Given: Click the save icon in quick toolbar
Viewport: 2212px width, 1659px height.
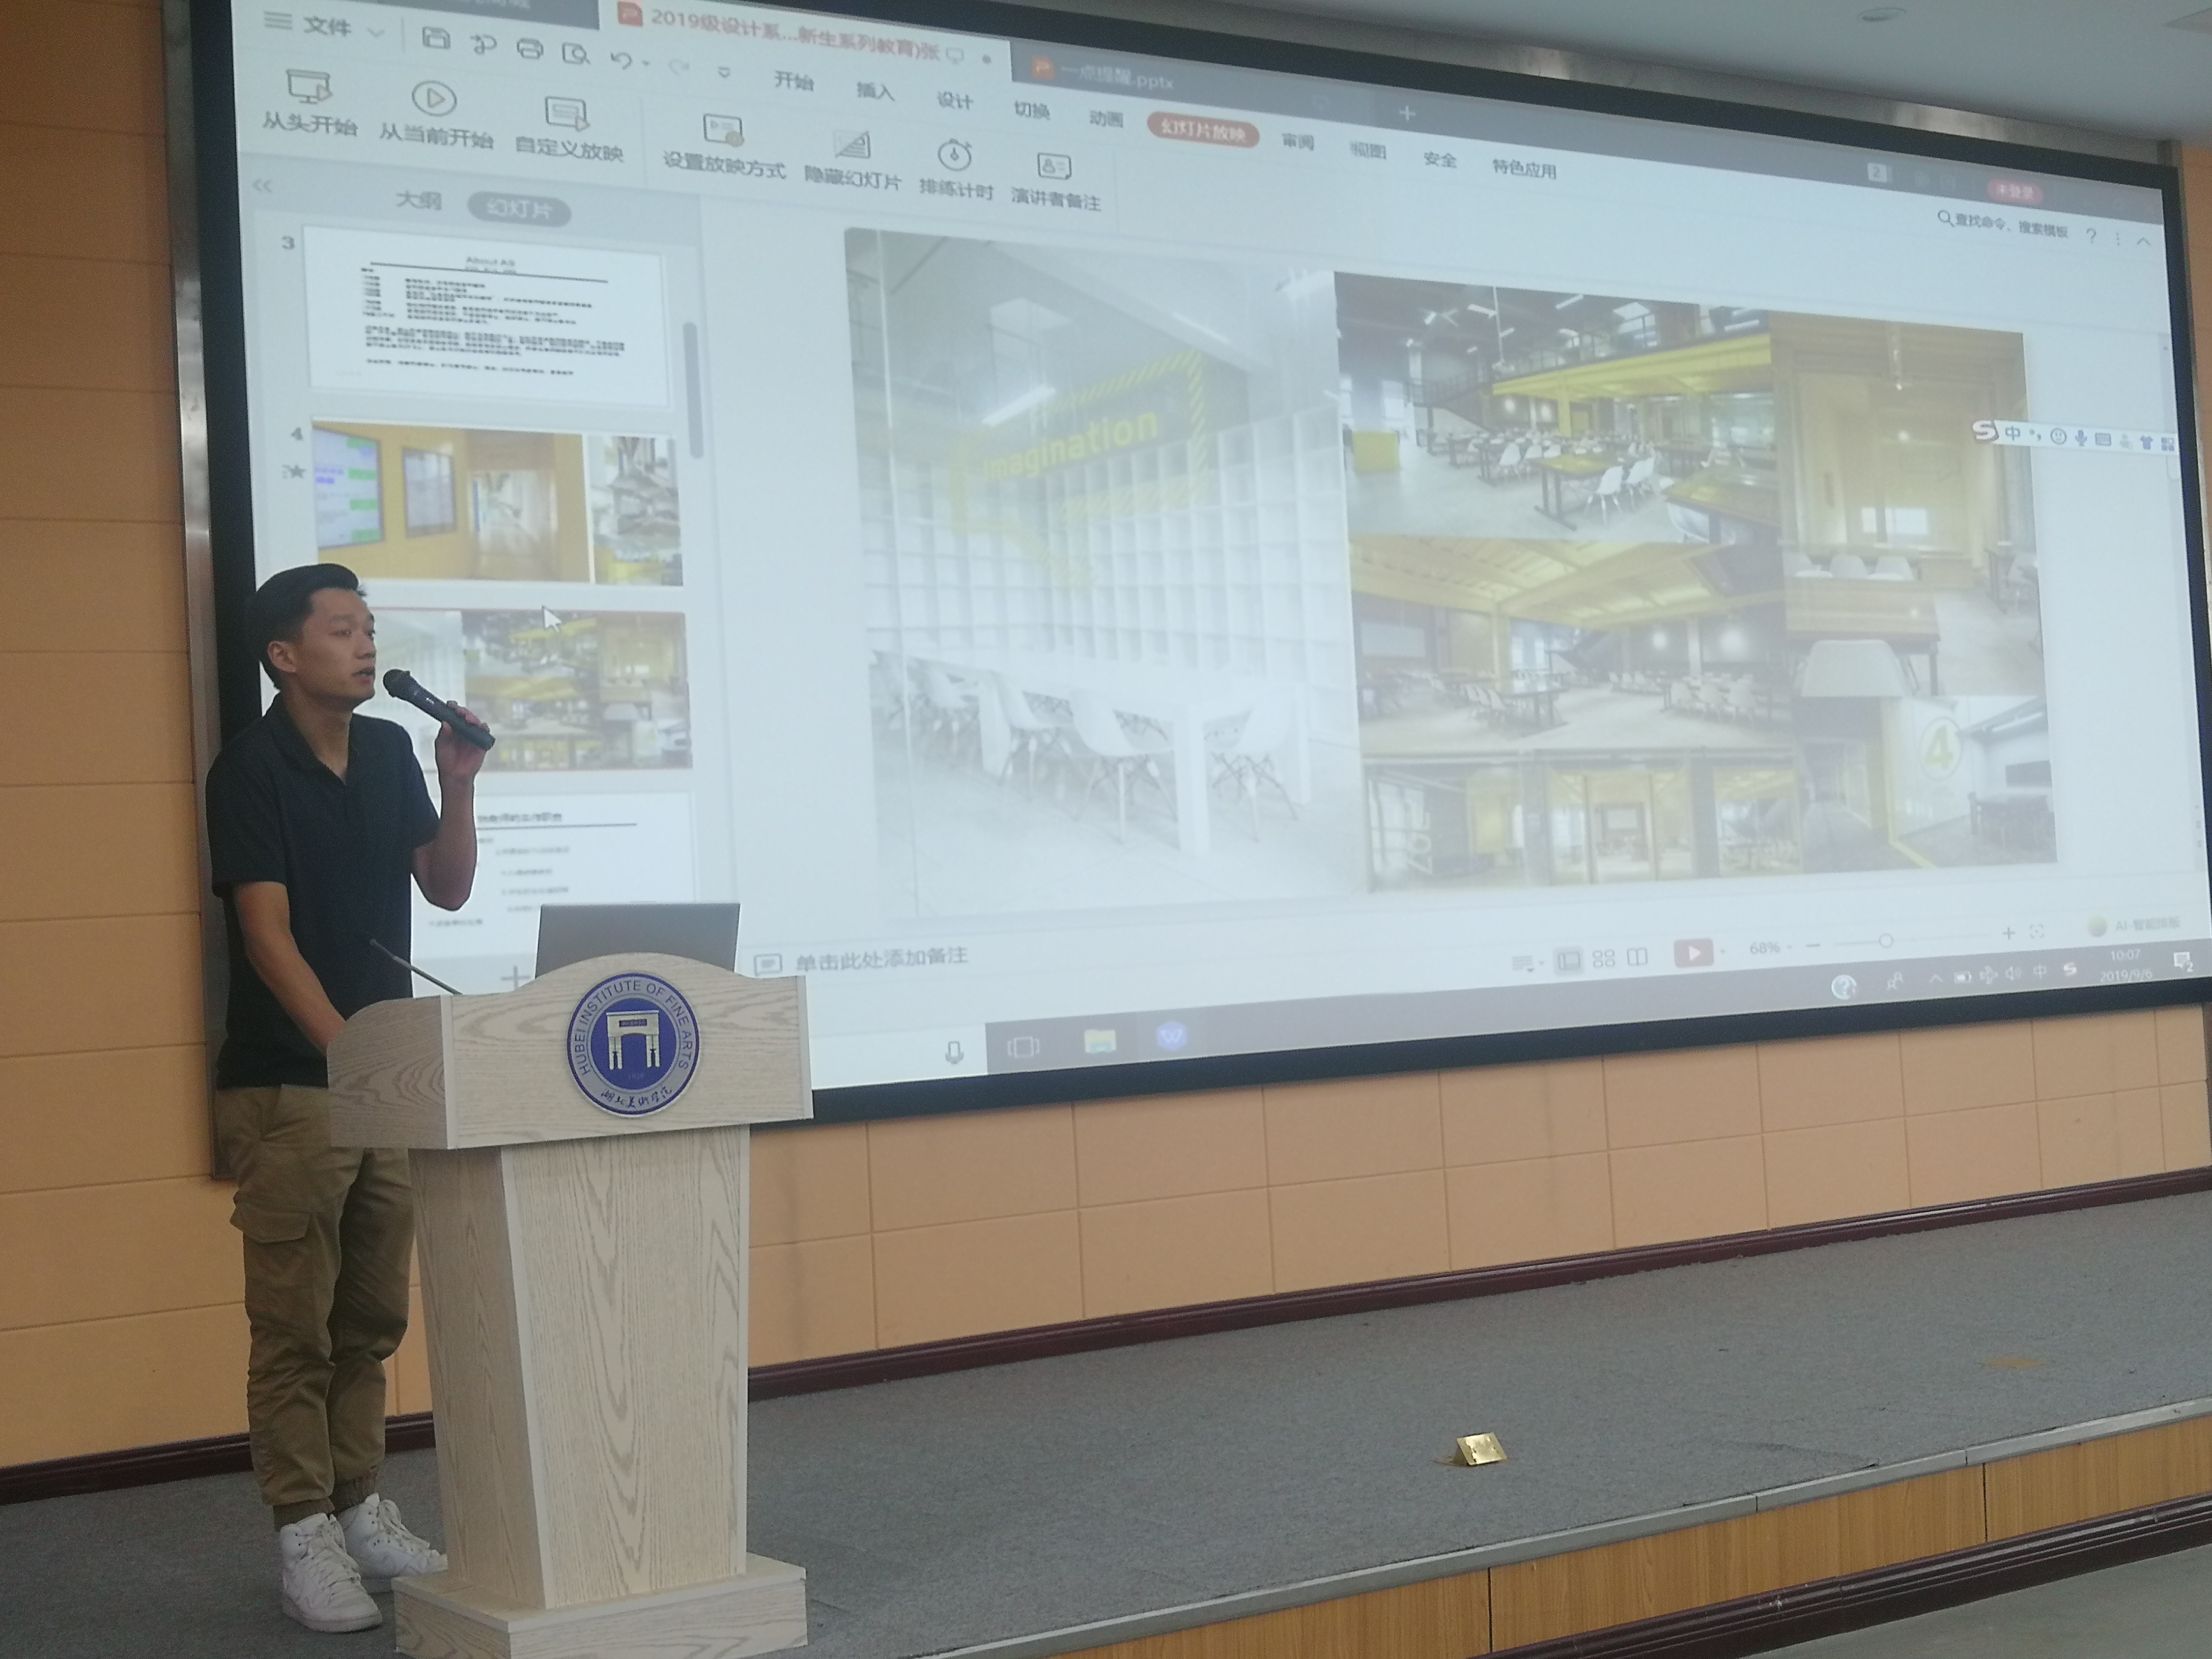Looking at the screenshot, I should [436, 38].
